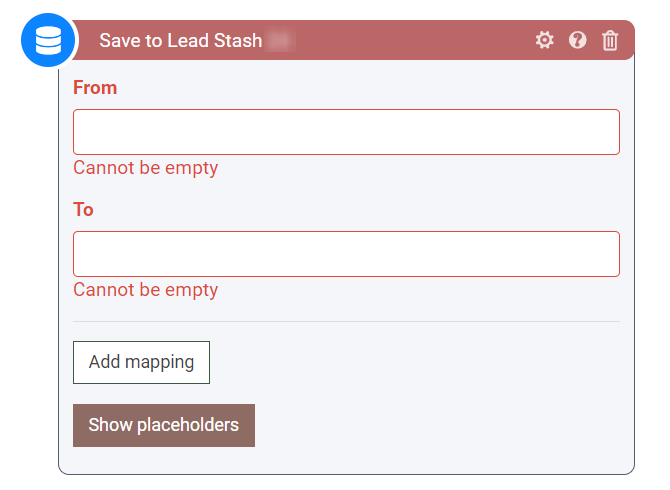Click empty header space left of gear icon
Screen dimensions: 670x490
[420, 41]
